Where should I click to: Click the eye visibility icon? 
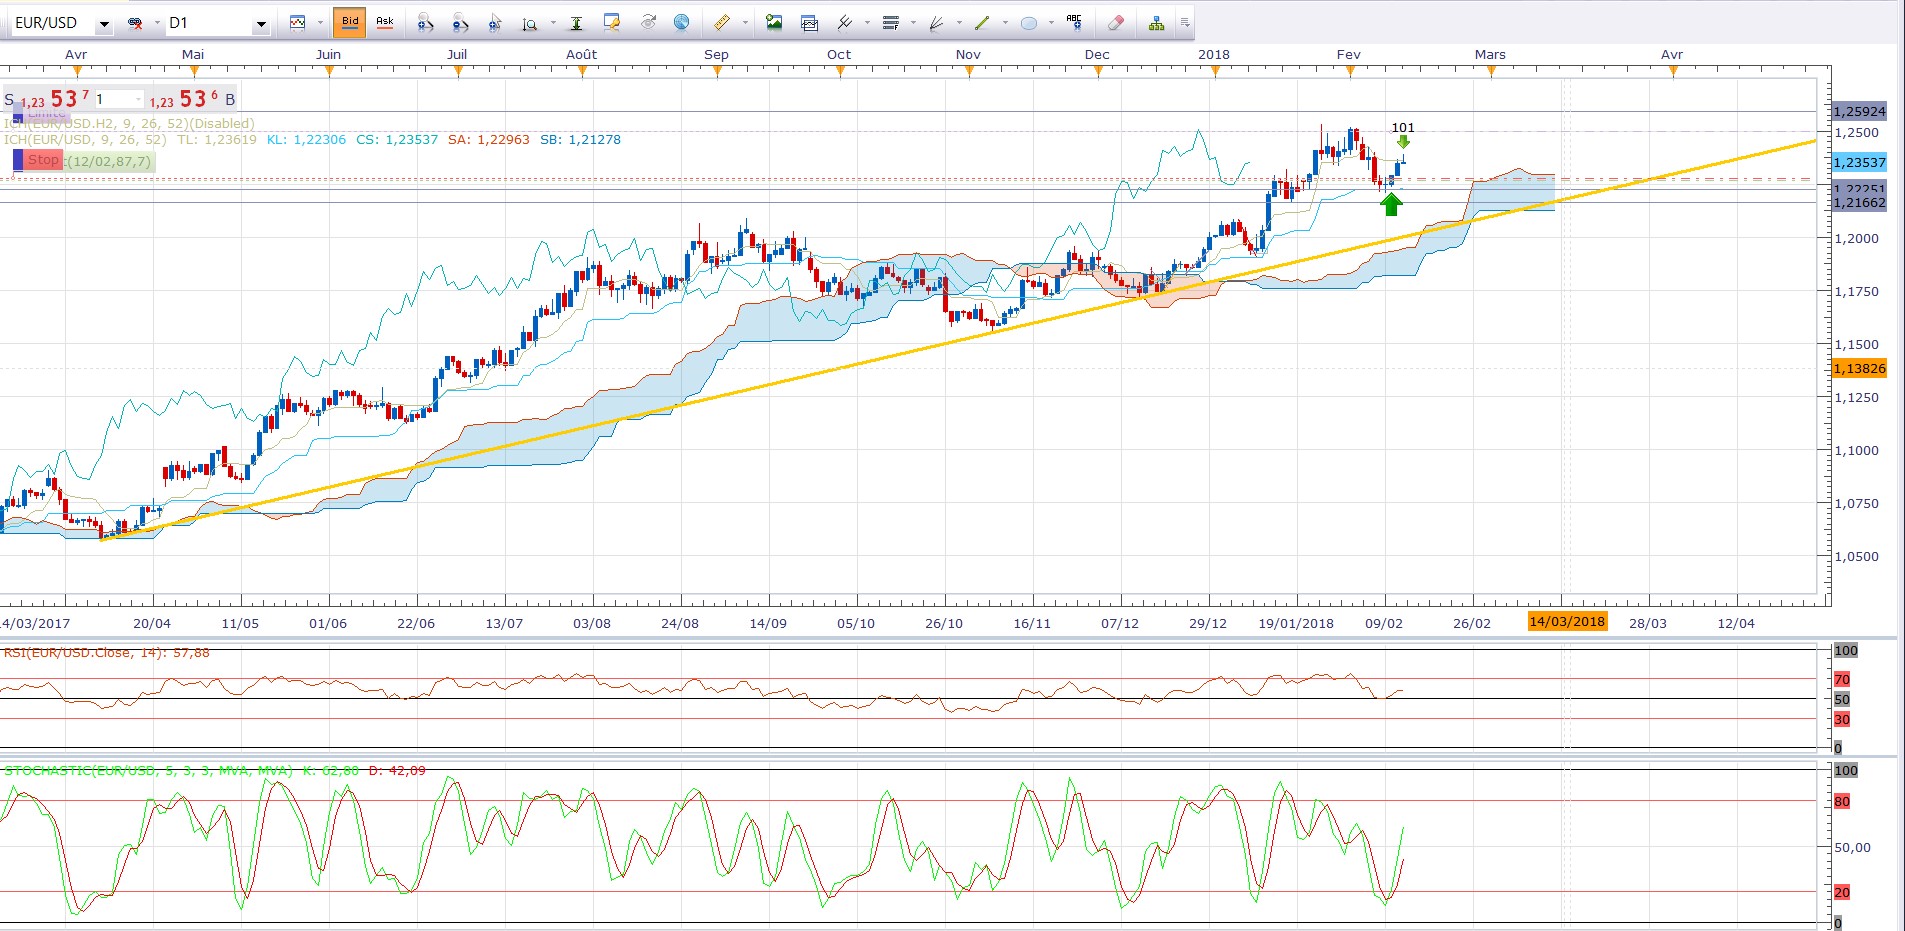point(648,22)
